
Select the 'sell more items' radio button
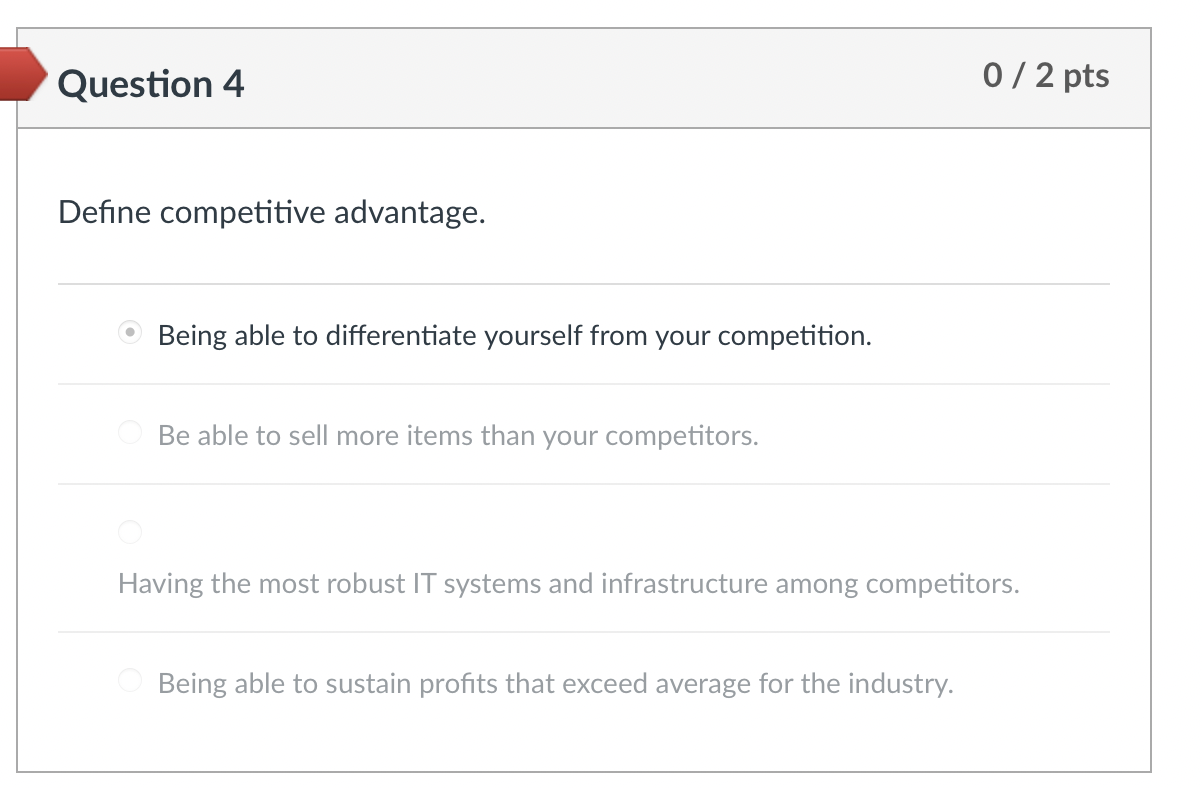[129, 433]
